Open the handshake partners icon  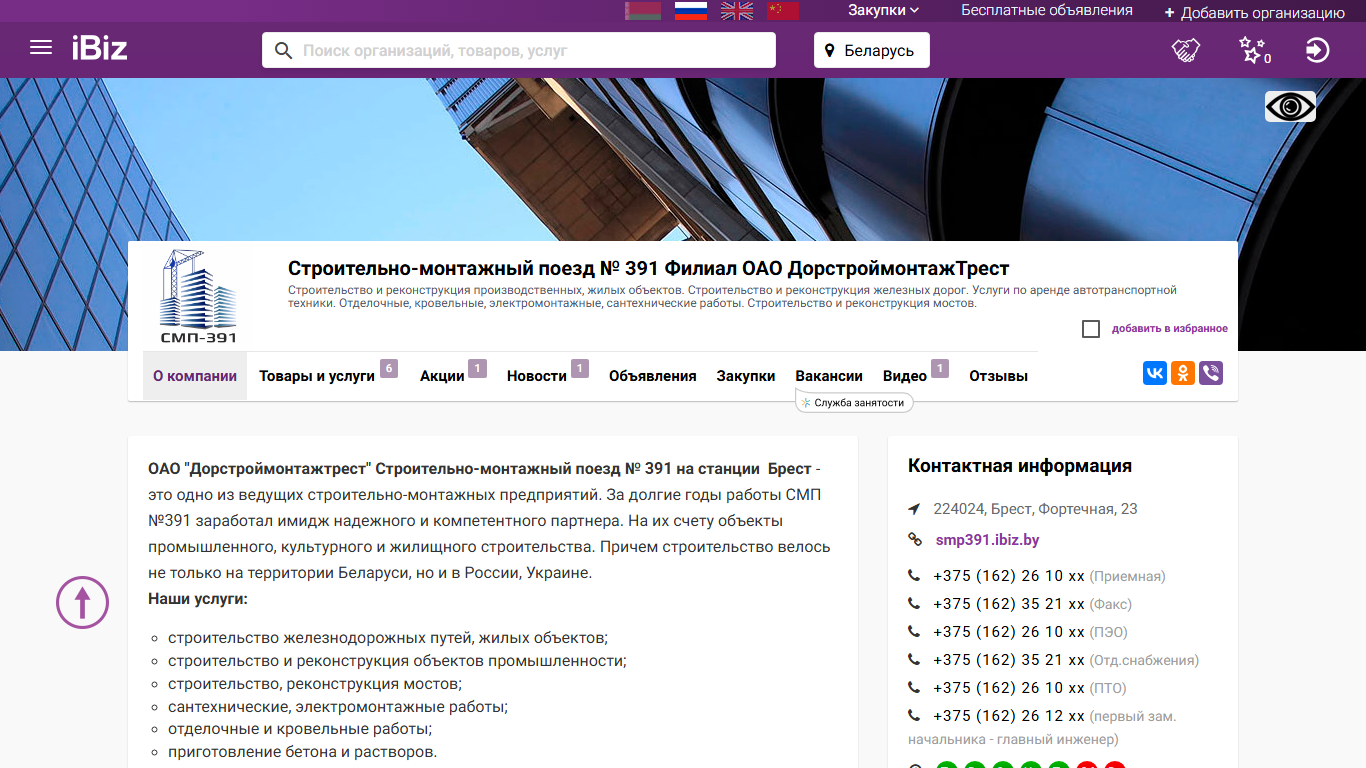click(1186, 50)
